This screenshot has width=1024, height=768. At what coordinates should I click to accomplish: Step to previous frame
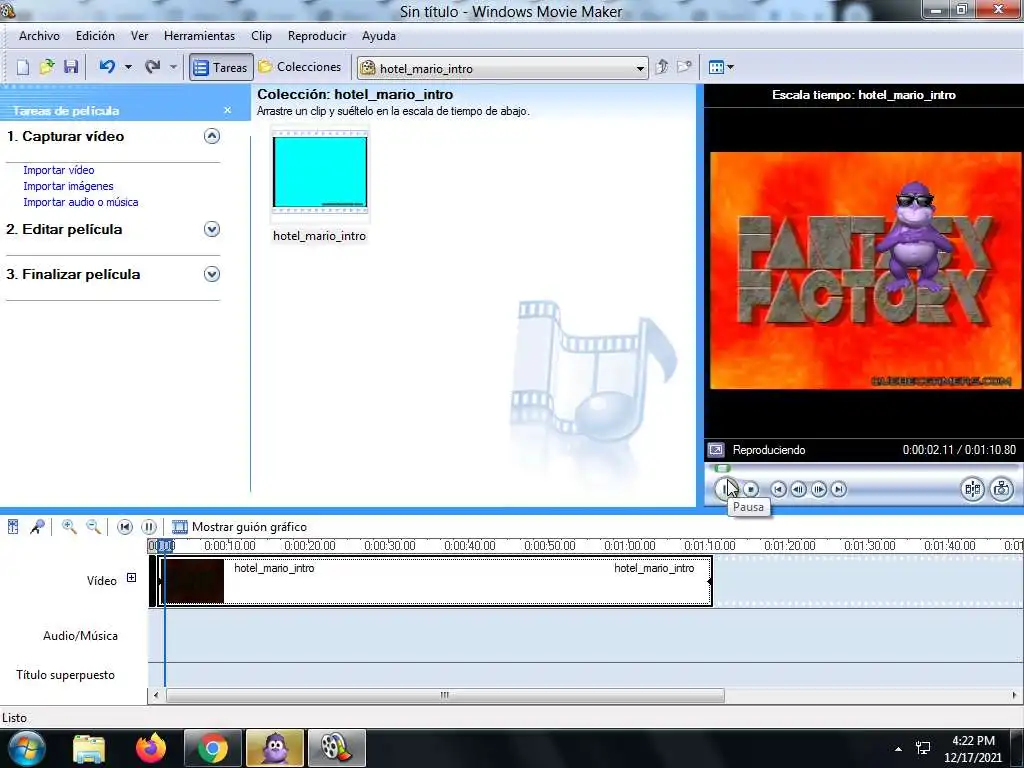click(798, 489)
